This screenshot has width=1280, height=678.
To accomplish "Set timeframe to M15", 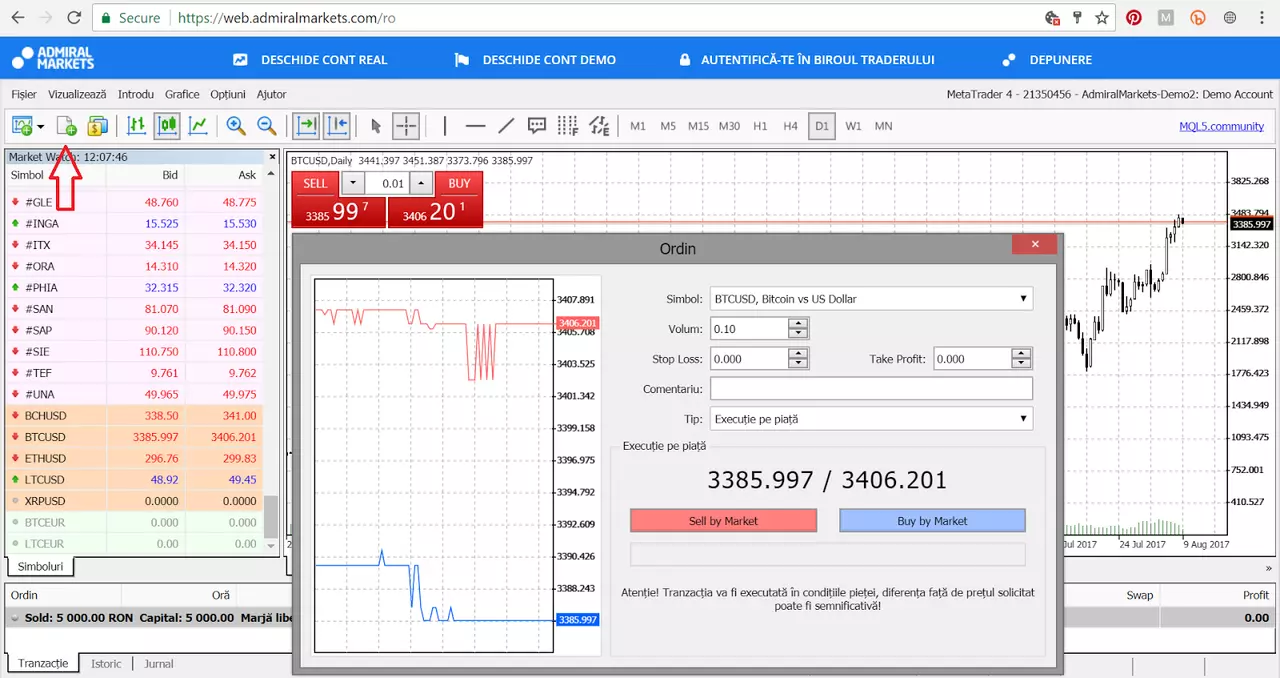I will click(x=698, y=126).
